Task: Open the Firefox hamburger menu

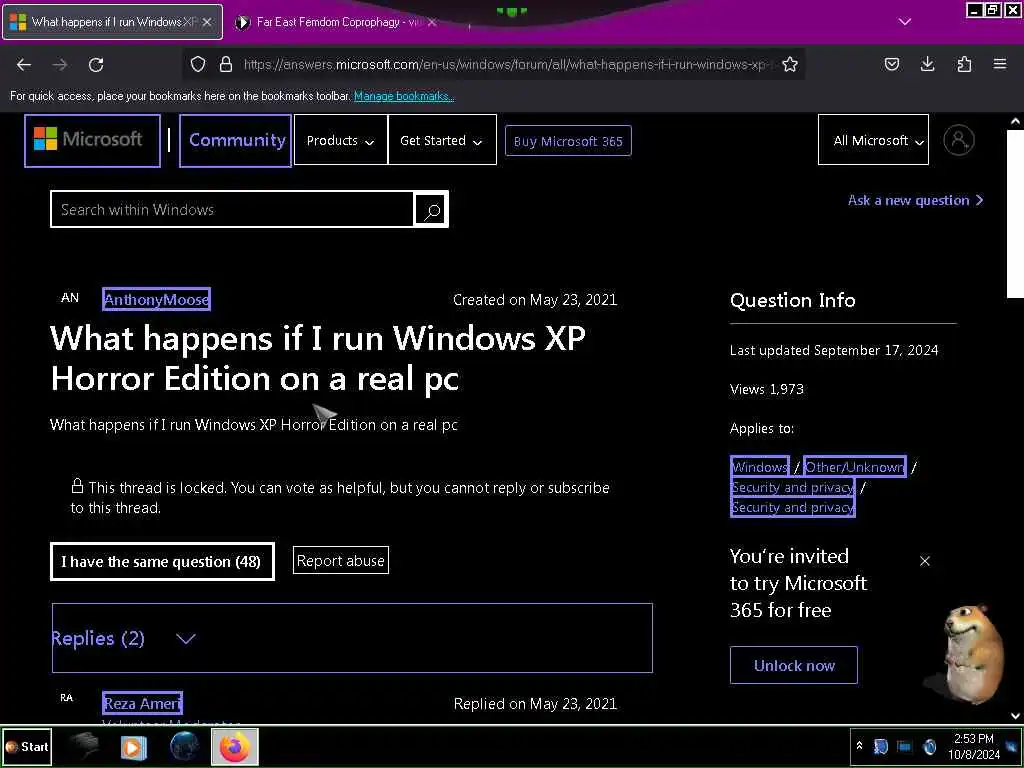Action: click(x=1000, y=64)
